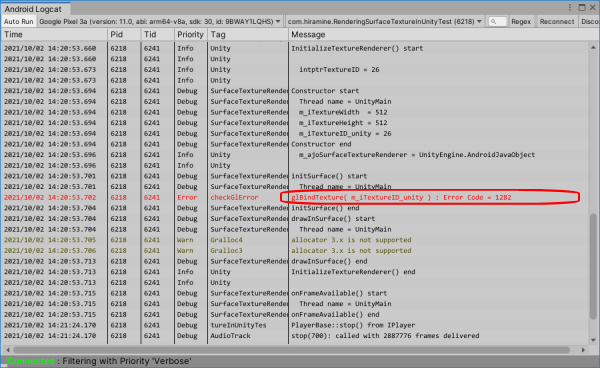The width and height of the screenshot is (600, 368).
Task: Select the InitializeTextureRenderer() start message
Action: point(357,48)
